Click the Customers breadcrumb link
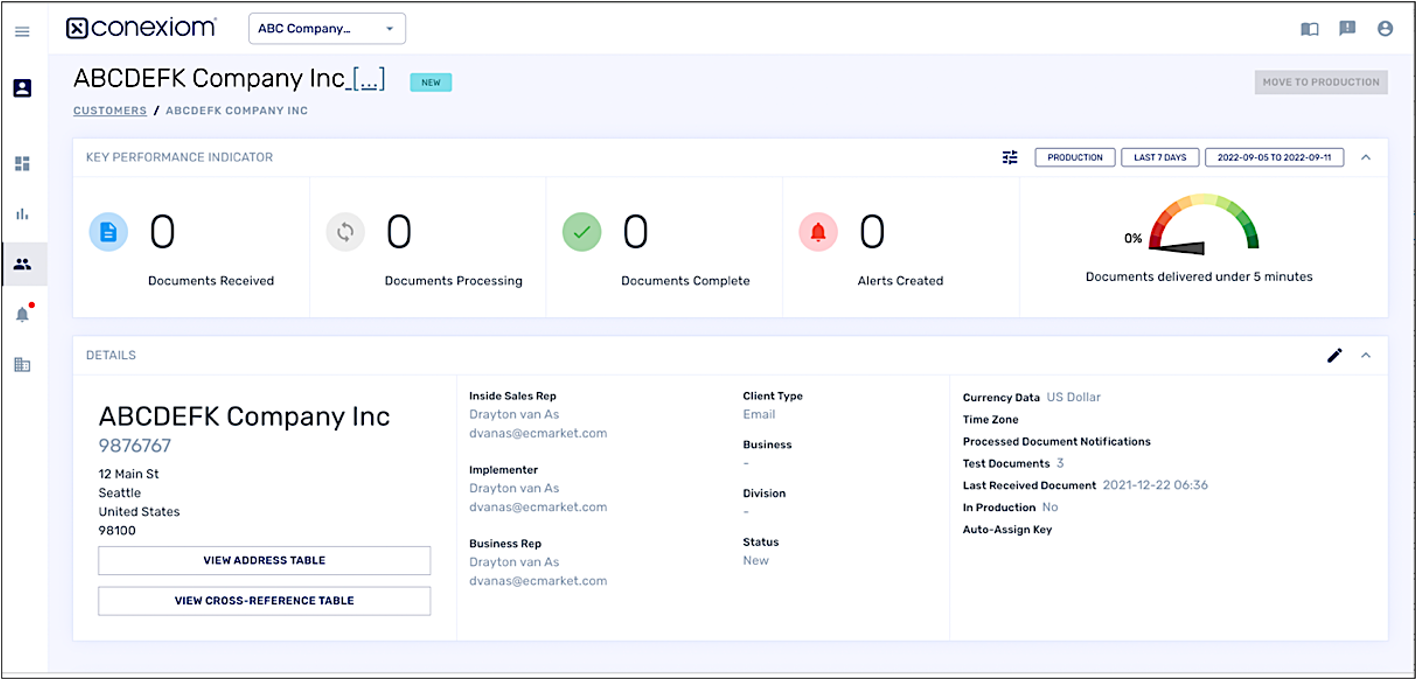Viewport: 1416px width, 680px height. (110, 111)
